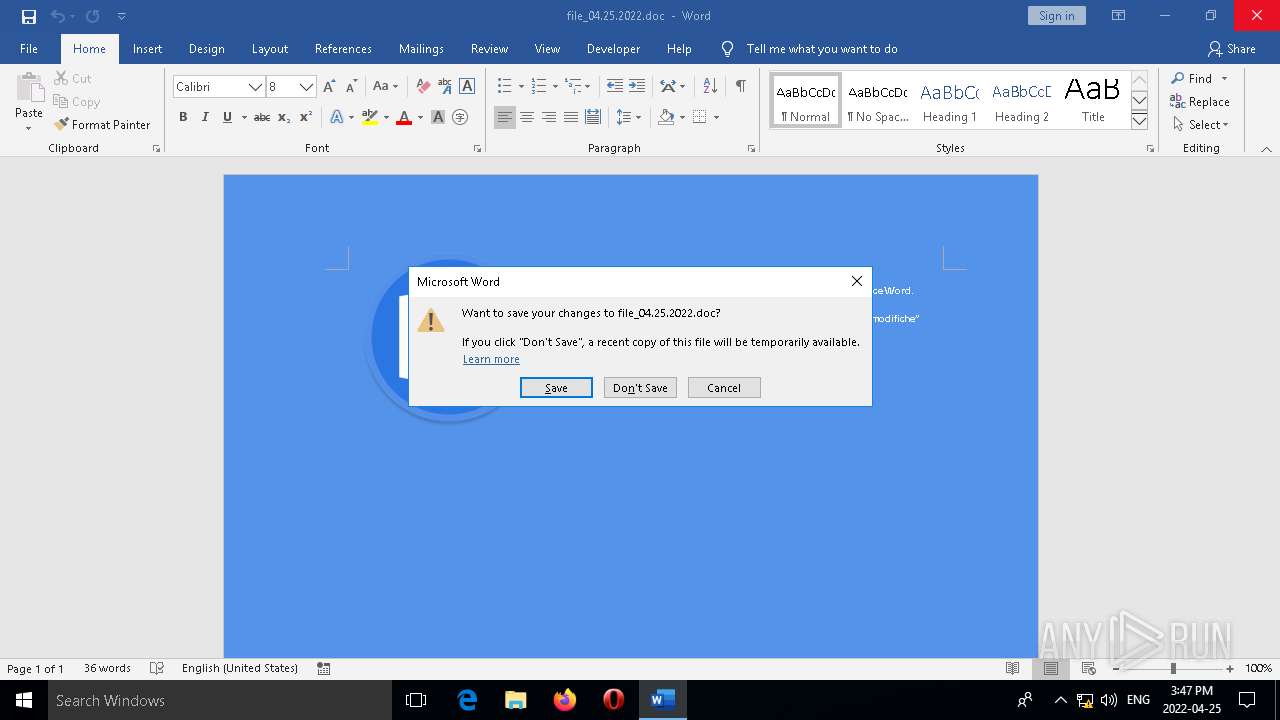Click the Bullets list icon
This screenshot has height=720, width=1280.
505,87
